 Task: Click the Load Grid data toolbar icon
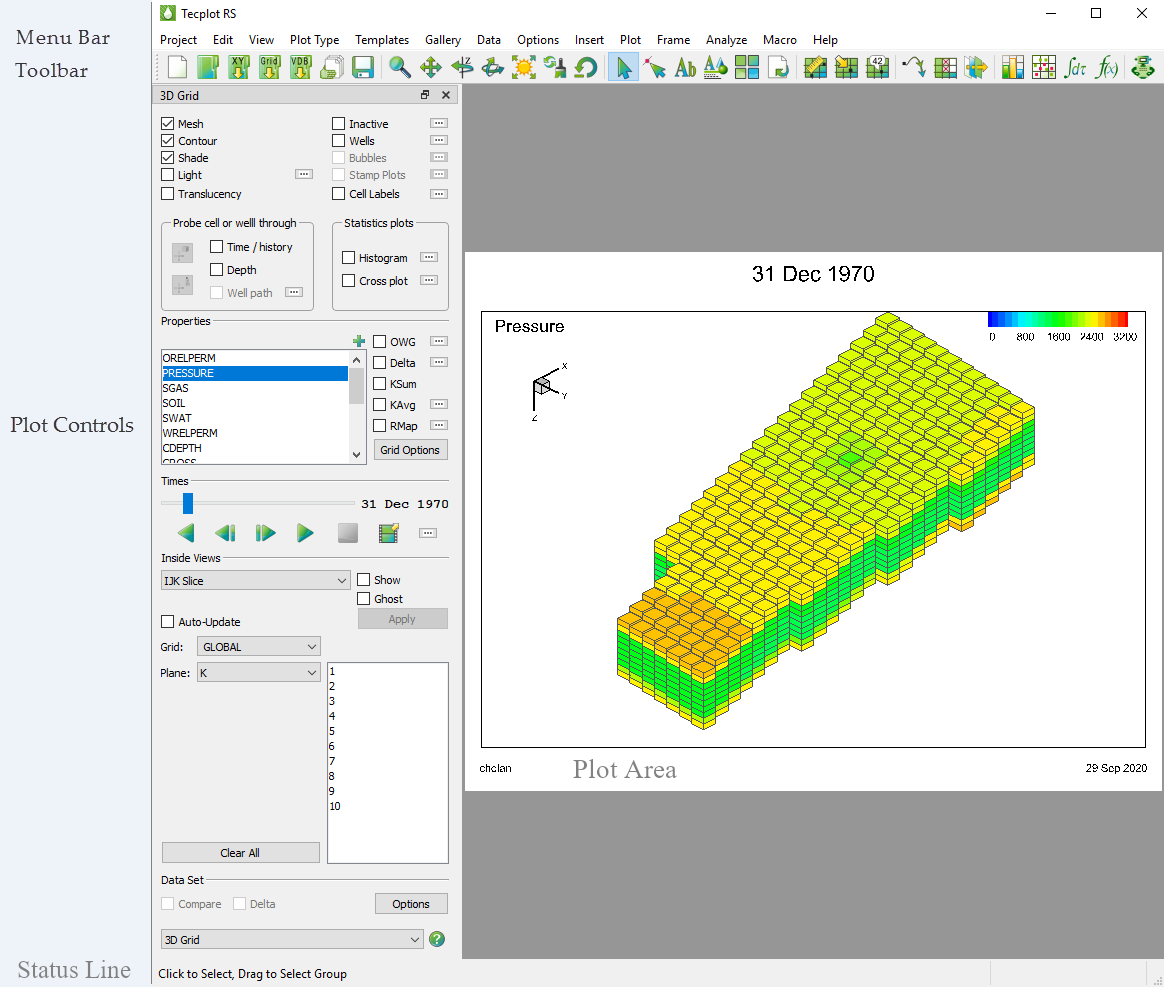coord(269,68)
